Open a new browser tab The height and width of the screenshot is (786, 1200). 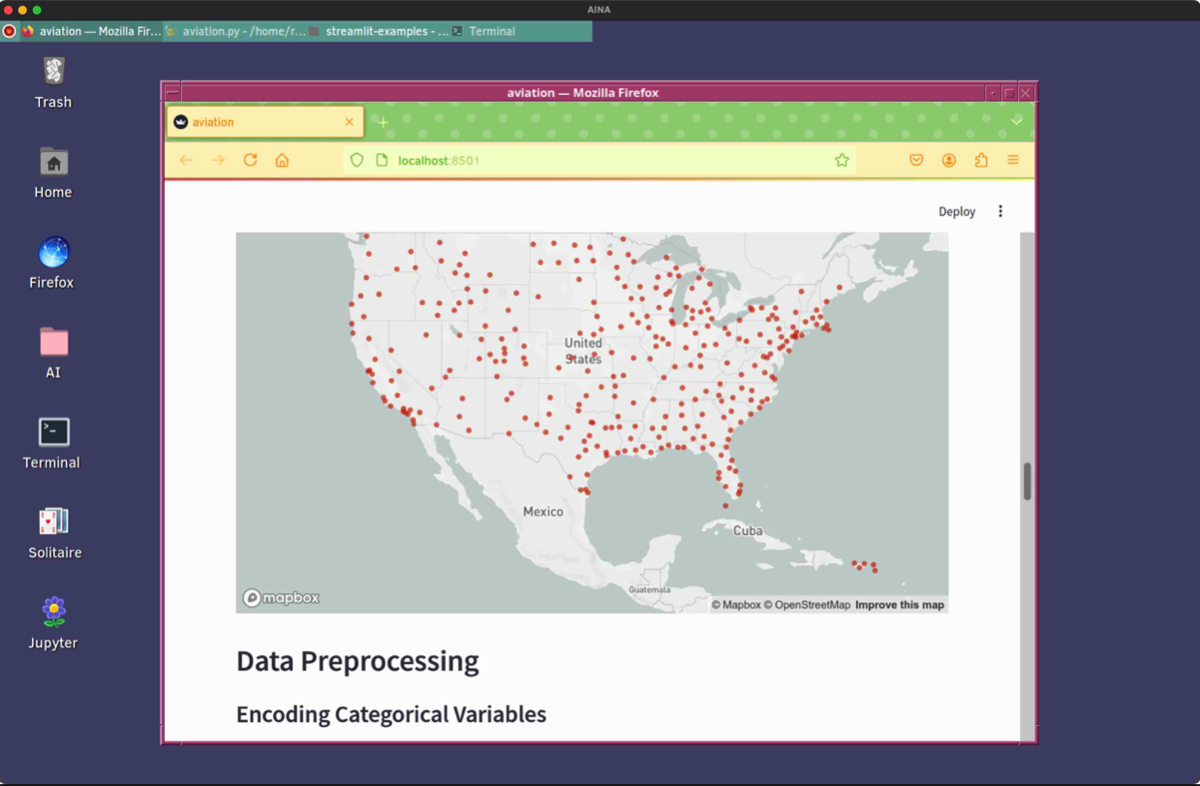click(x=382, y=122)
